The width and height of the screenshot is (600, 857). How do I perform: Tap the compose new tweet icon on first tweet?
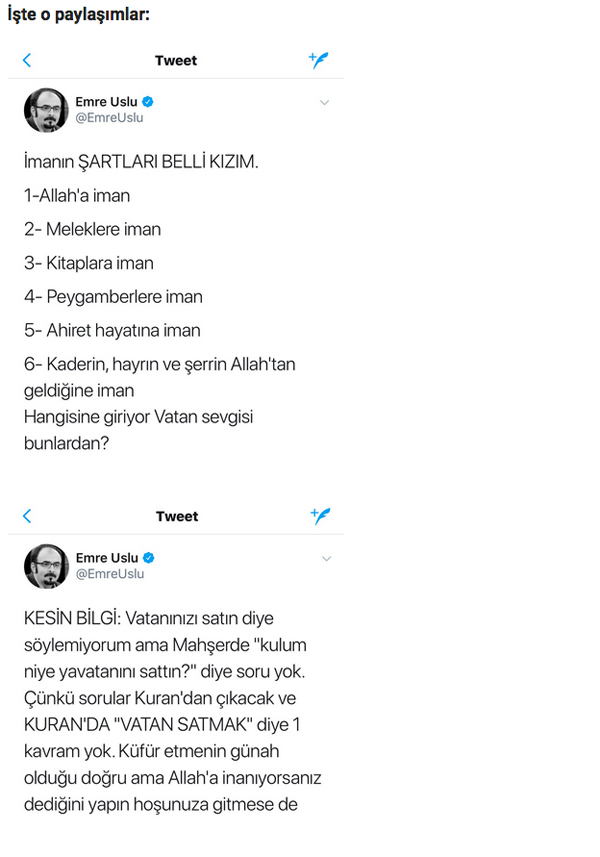[x=319, y=60]
